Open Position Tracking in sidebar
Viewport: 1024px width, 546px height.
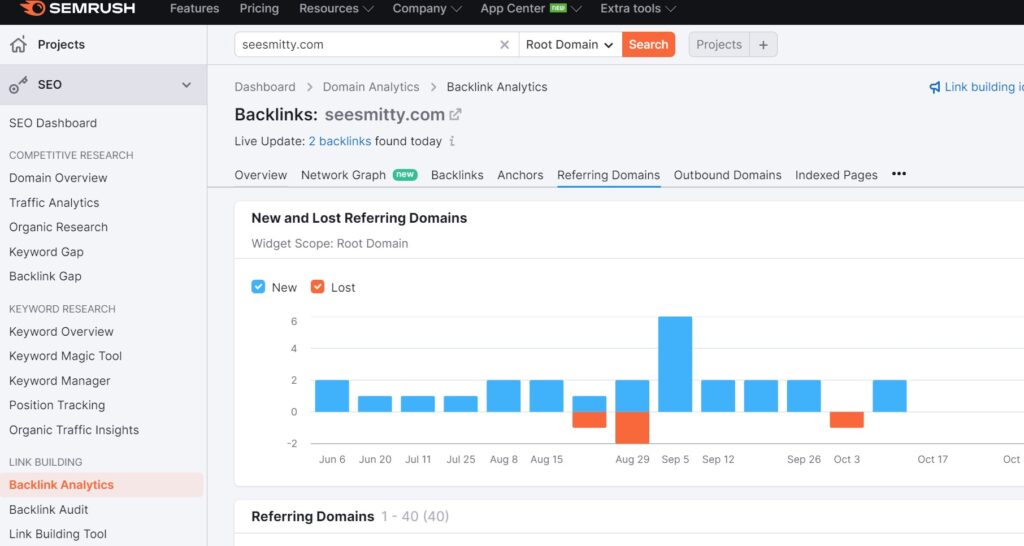pyautogui.click(x=57, y=405)
